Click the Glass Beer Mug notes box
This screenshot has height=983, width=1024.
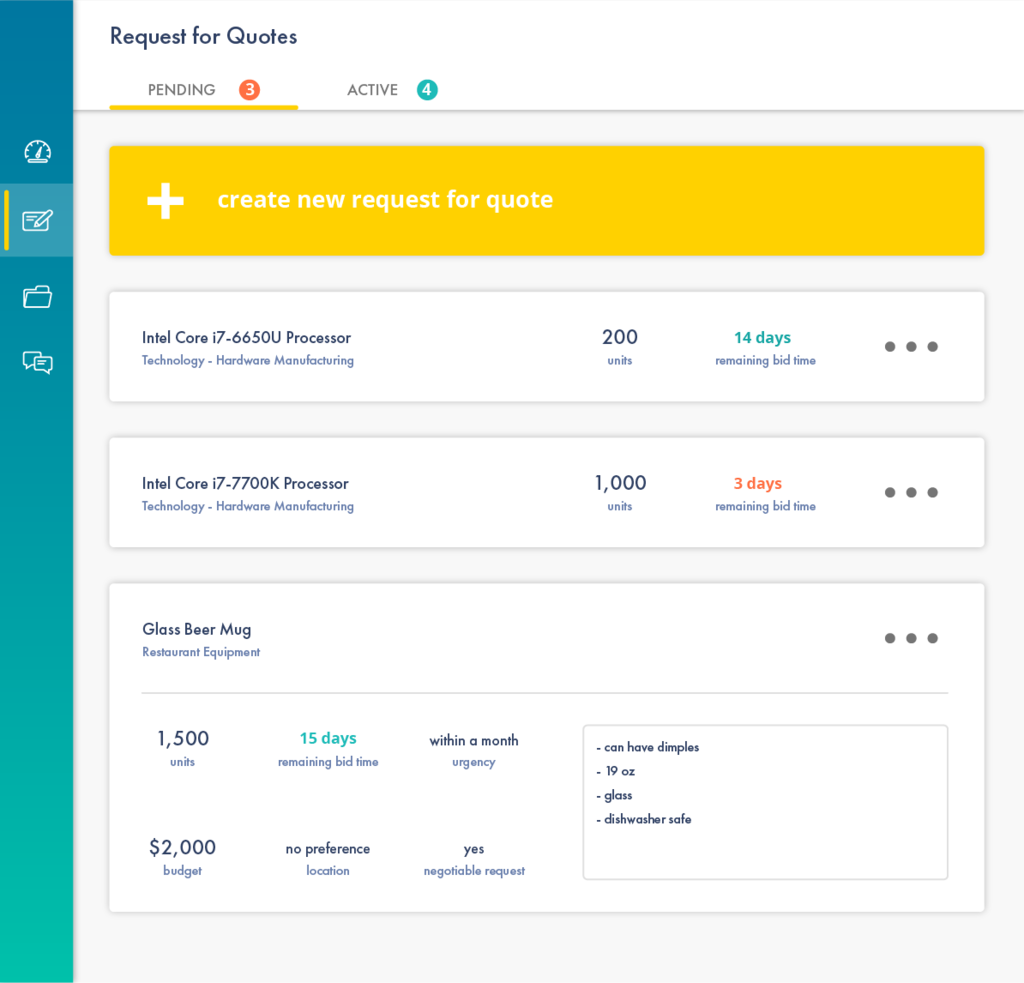[x=765, y=802]
